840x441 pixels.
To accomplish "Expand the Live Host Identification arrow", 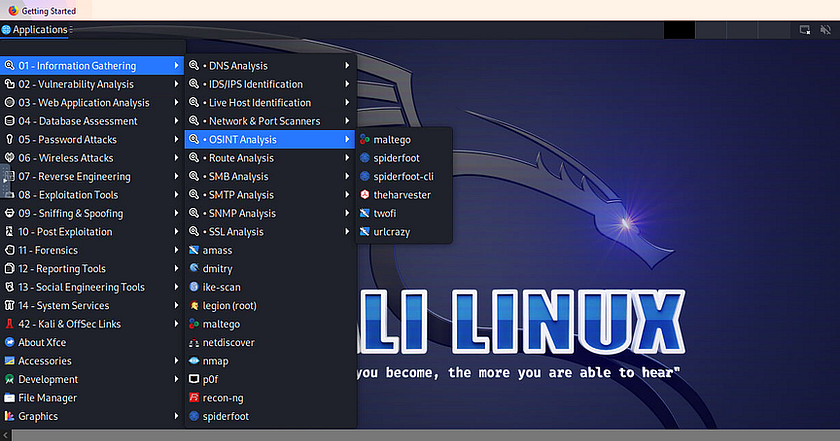I will [x=347, y=102].
